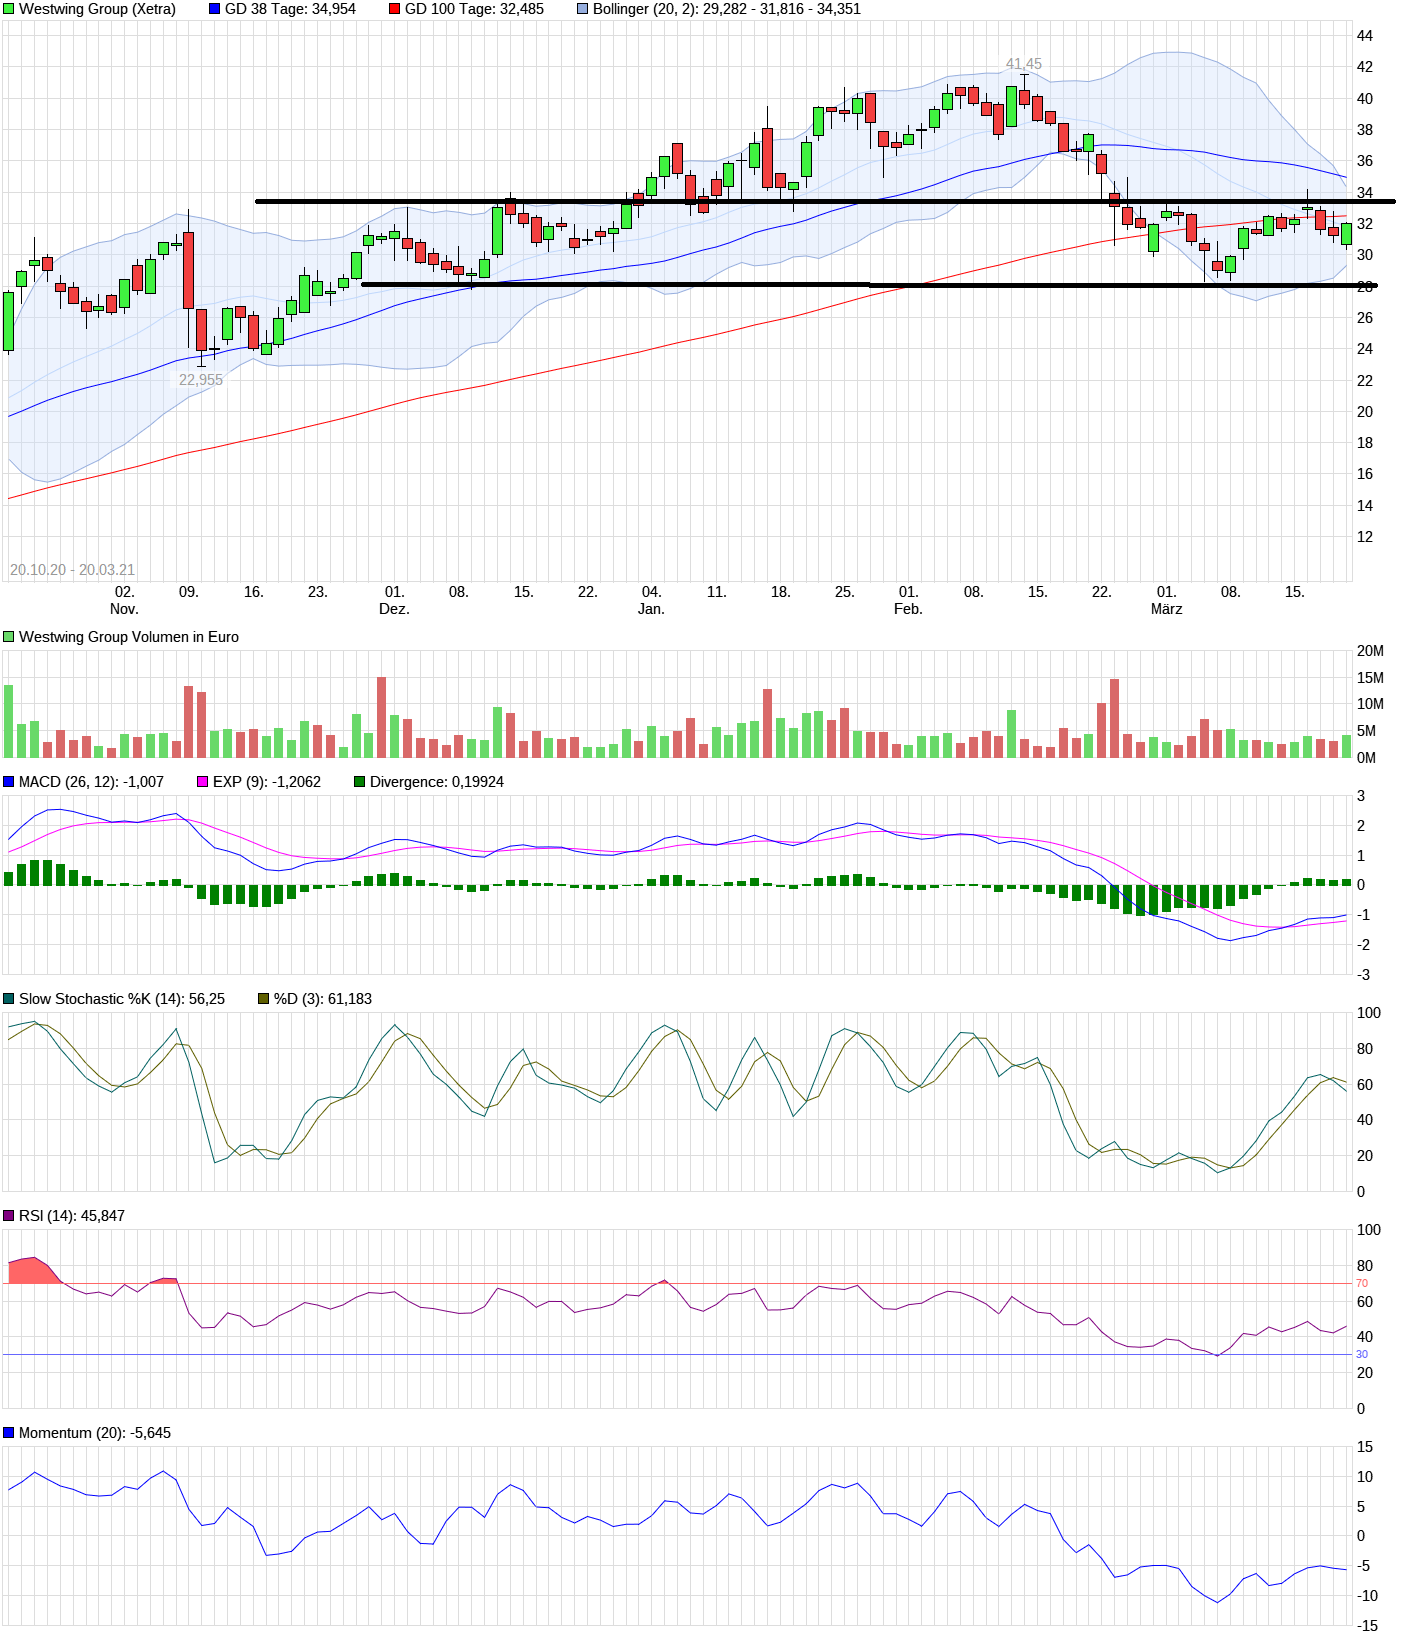Viewport: 1410px width, 1644px height.
Task: Click the purple RSI (14) legend swatch
Action: tap(9, 1216)
